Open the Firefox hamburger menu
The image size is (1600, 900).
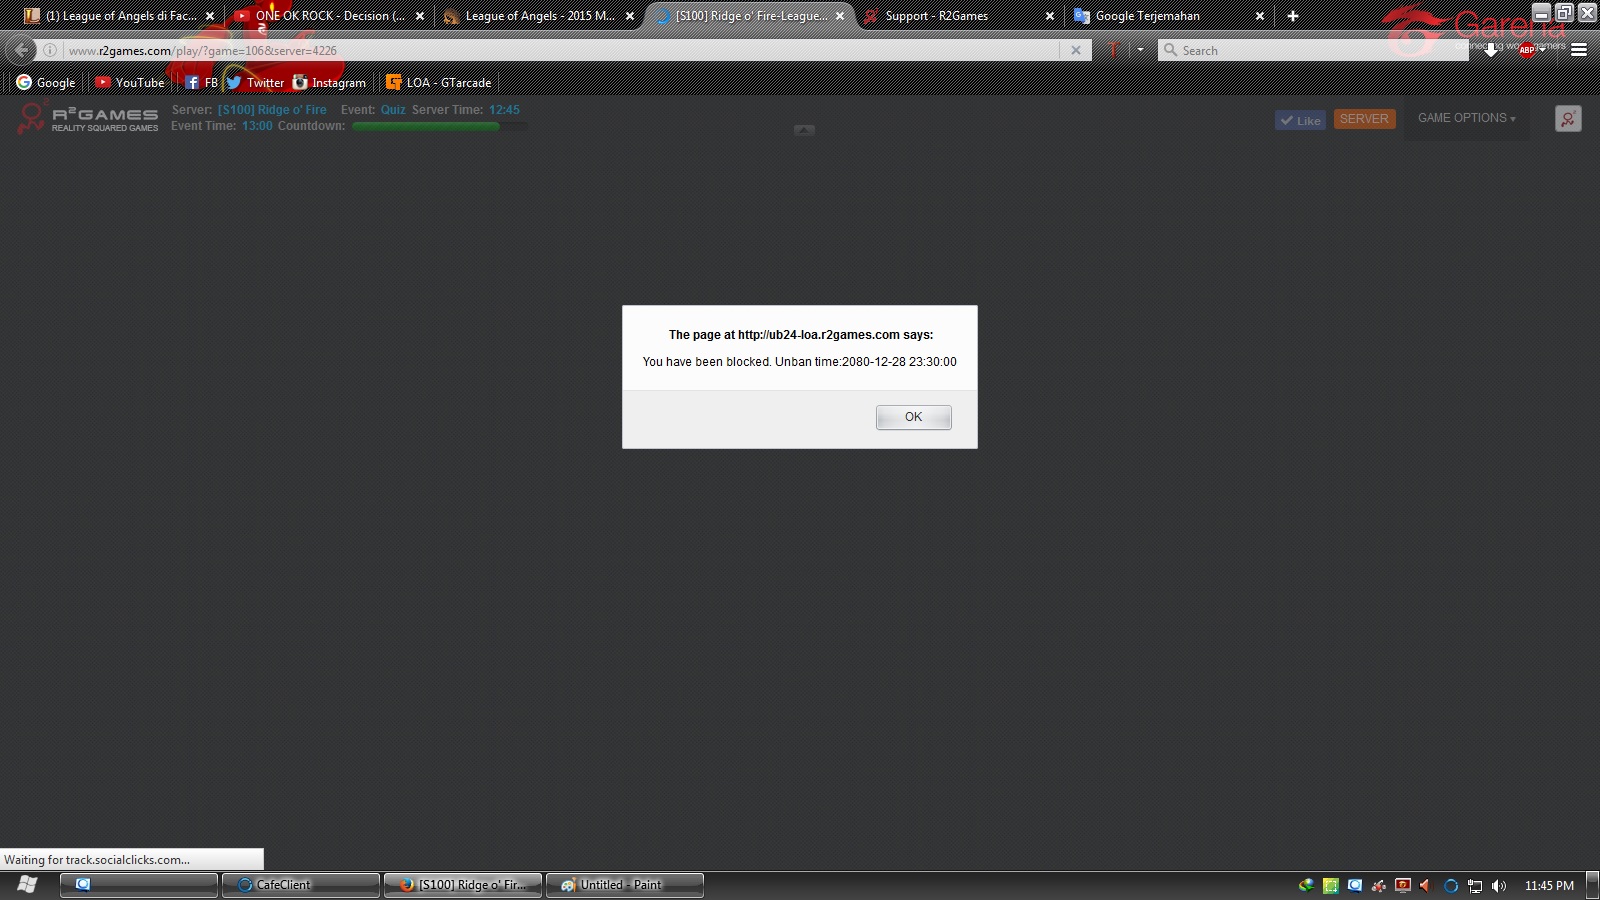(x=1579, y=50)
